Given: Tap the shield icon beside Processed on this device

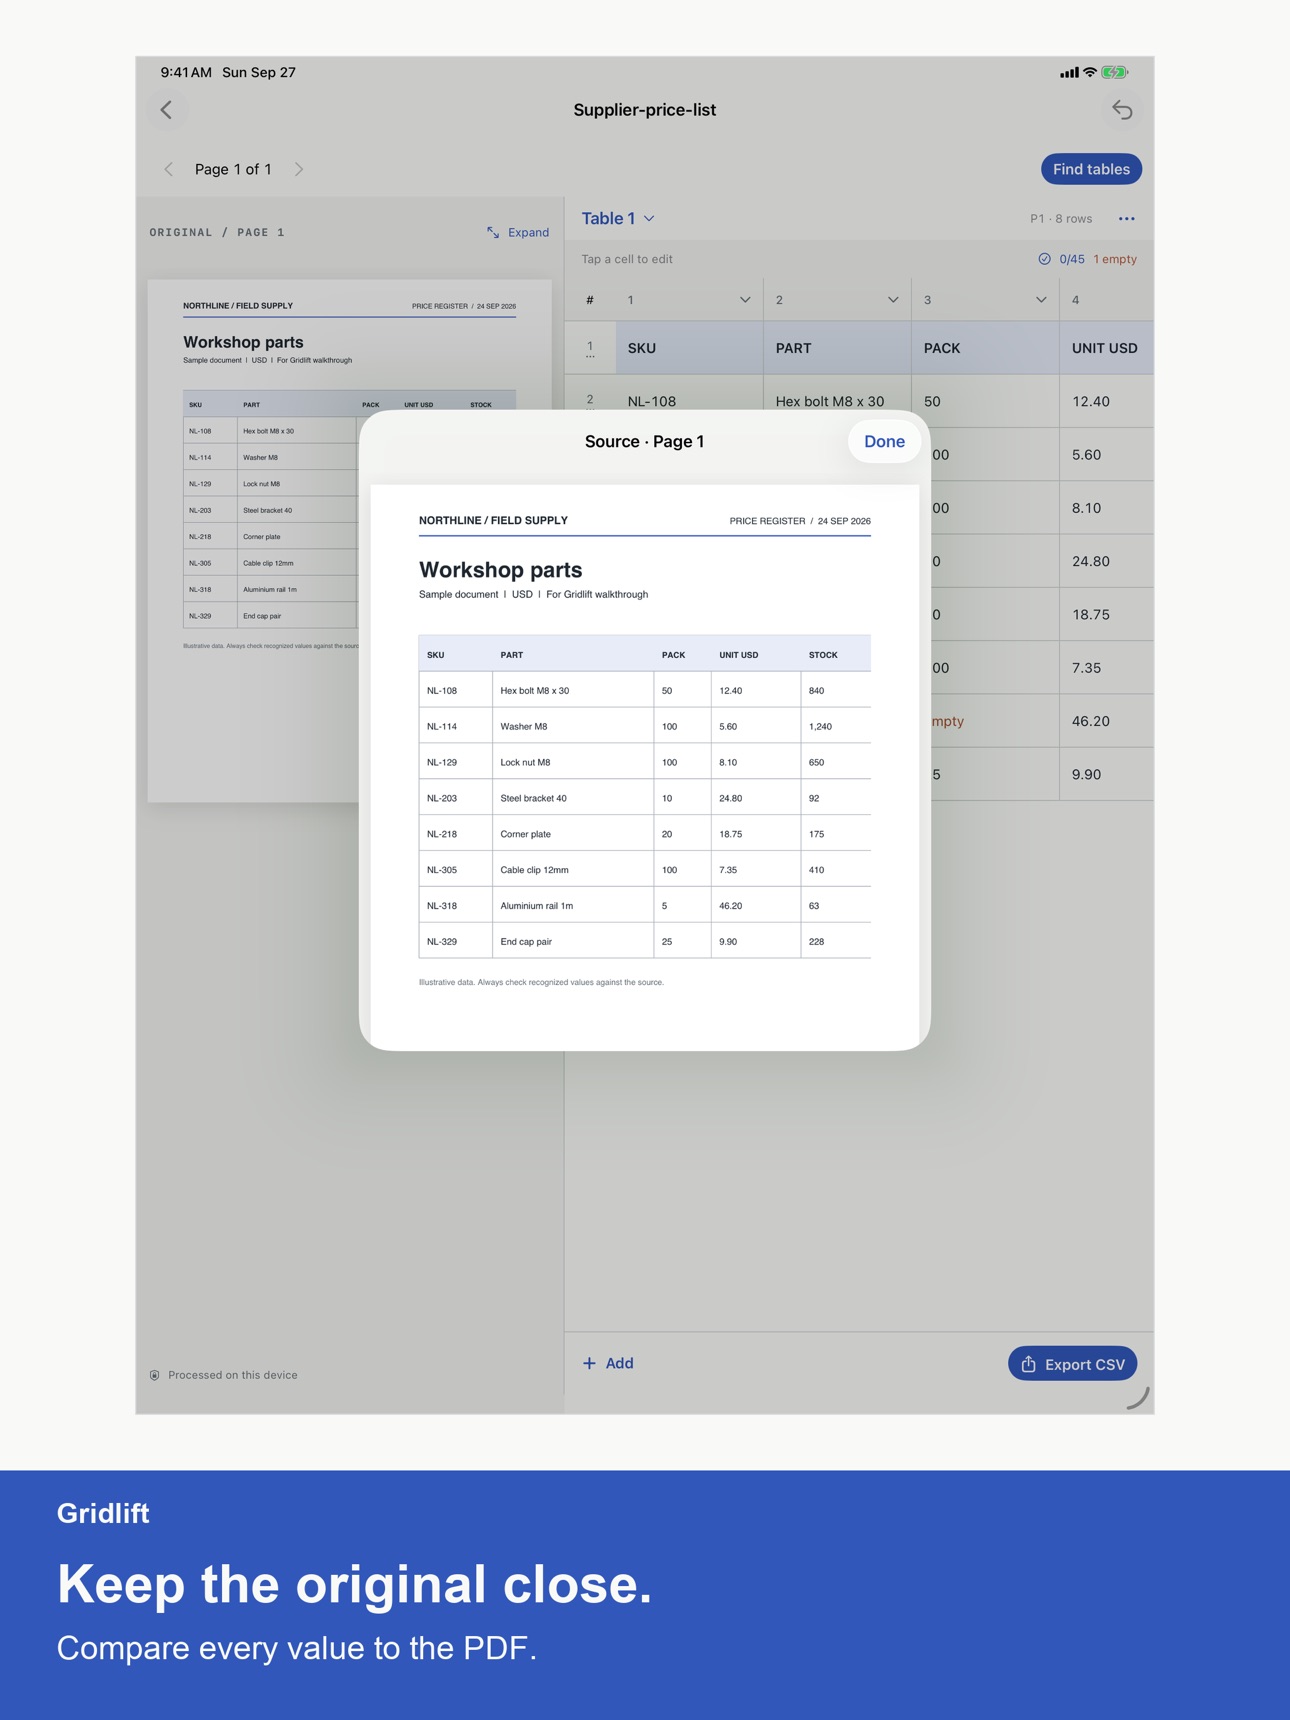Looking at the screenshot, I should pos(155,1375).
